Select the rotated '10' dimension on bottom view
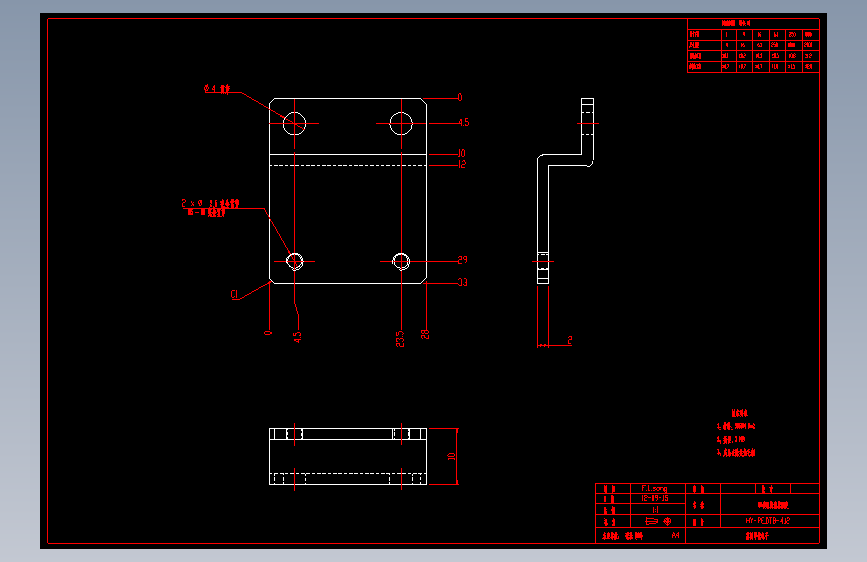The width and height of the screenshot is (867, 562). point(451,456)
